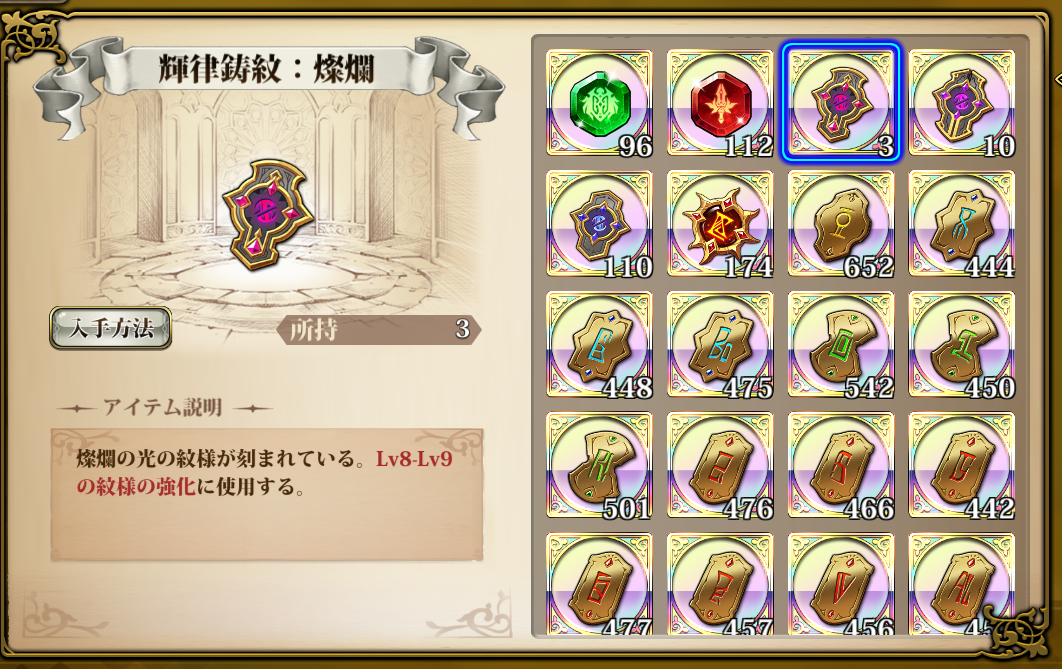Screen dimensions: 1062x669
Task: Select the blue rune tablet with 448
Action: click(x=599, y=344)
